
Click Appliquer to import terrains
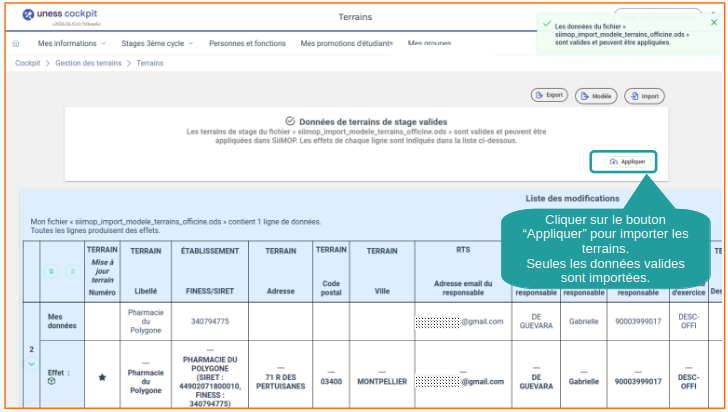[628, 162]
